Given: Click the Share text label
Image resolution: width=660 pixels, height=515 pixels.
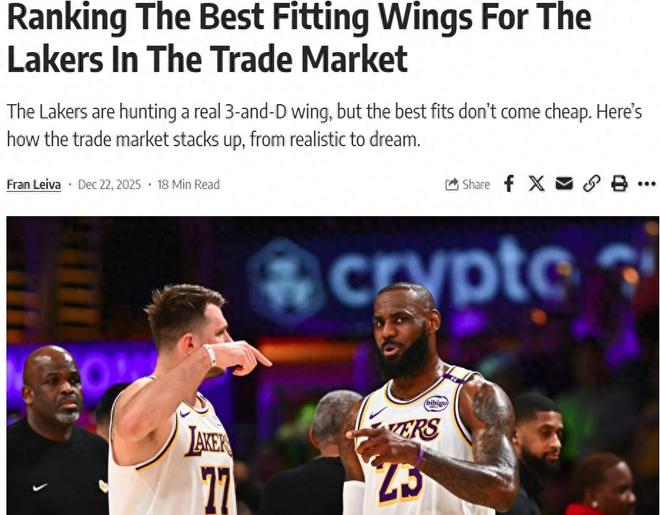Looking at the screenshot, I should click(x=476, y=184).
